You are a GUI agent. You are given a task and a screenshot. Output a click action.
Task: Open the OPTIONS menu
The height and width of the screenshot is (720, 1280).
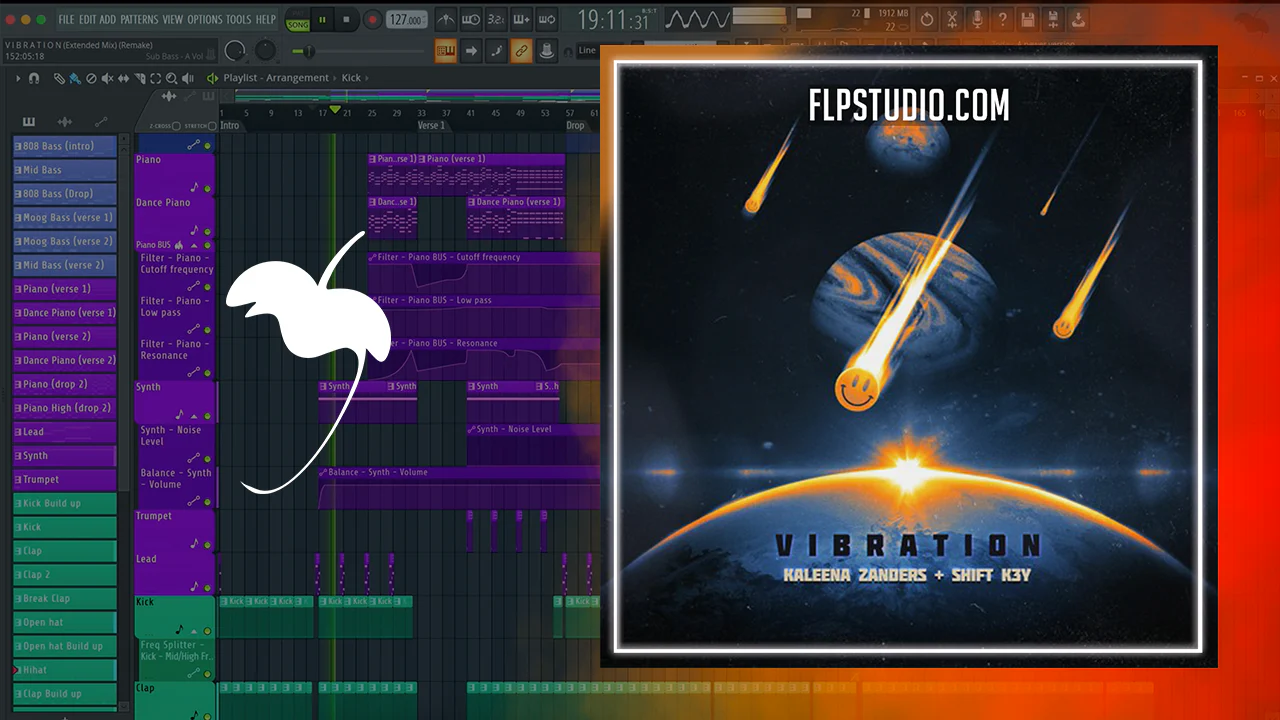[x=205, y=19]
